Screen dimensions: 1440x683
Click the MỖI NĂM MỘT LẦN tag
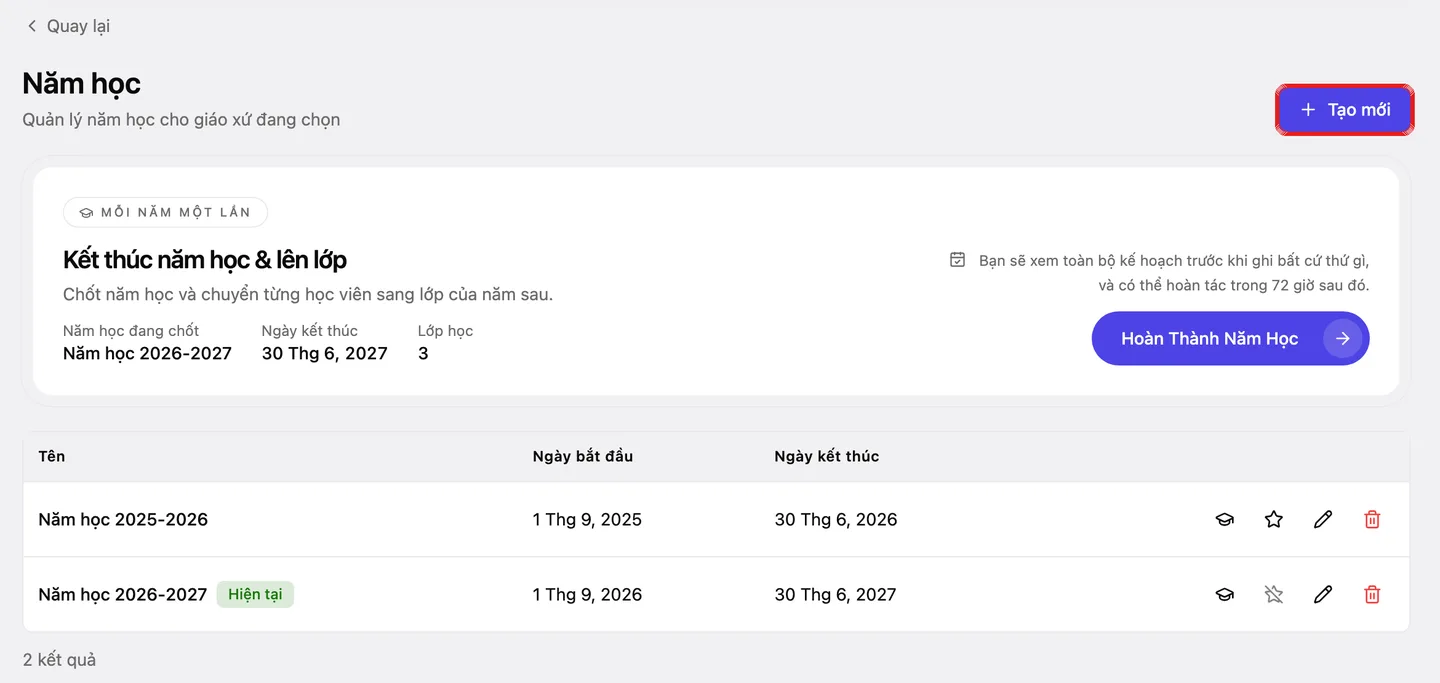(165, 212)
